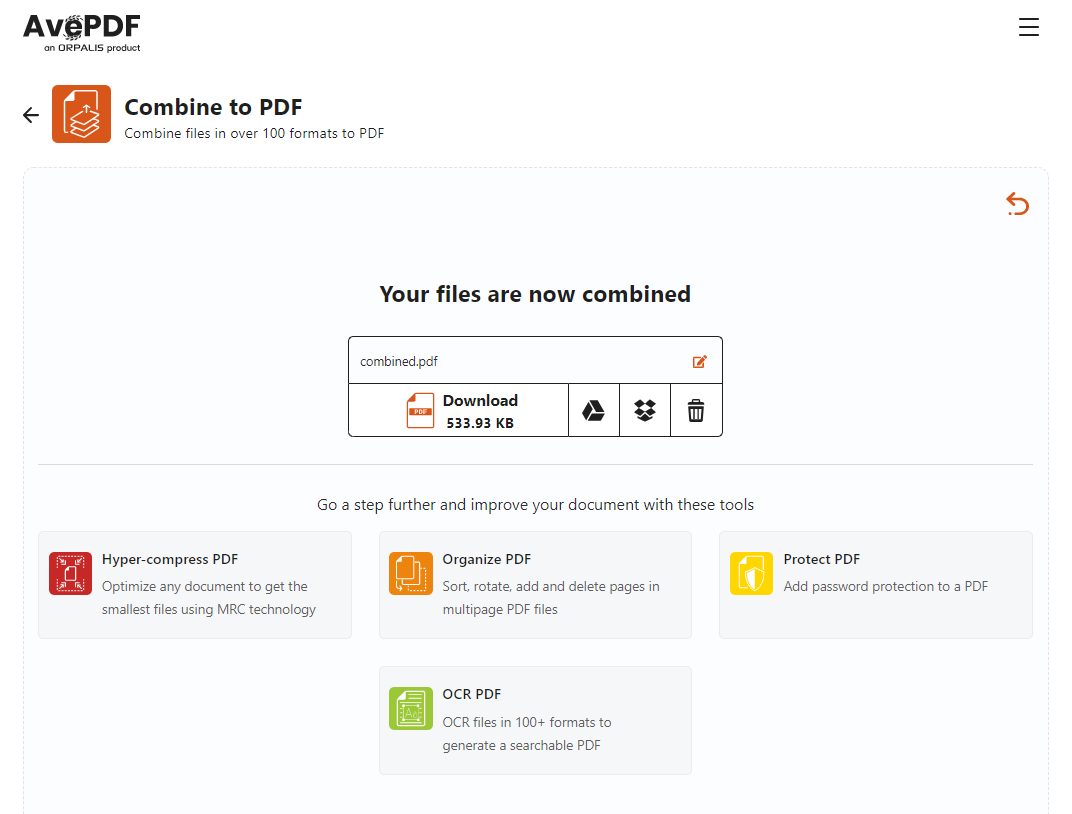Open the Hyper-compress PDF tool
1072x814 pixels.
coord(195,585)
